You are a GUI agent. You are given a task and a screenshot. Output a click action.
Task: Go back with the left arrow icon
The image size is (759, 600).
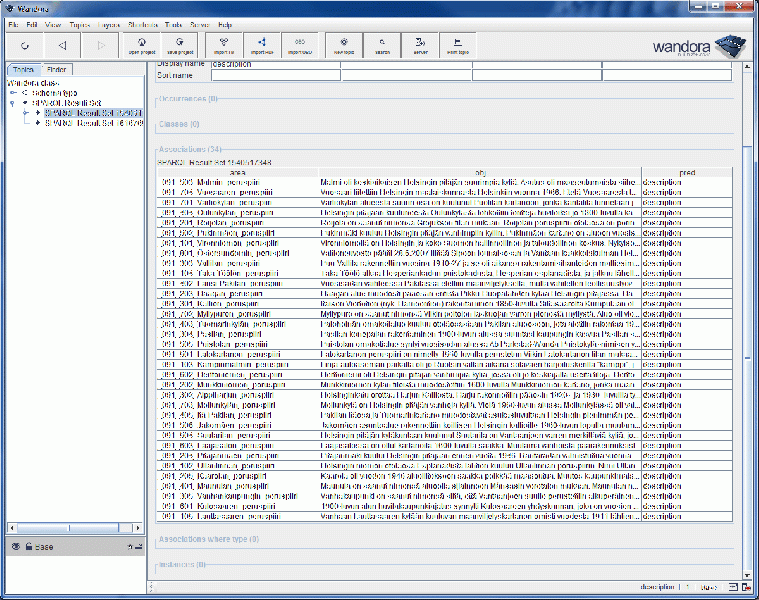pyautogui.click(x=62, y=45)
